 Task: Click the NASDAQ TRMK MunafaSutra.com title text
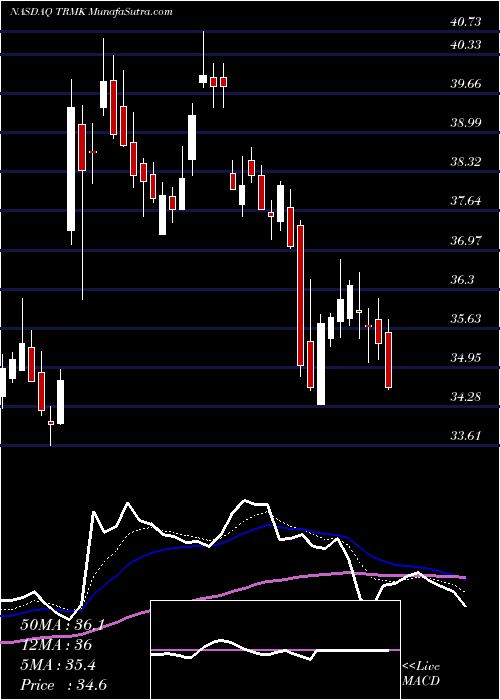click(91, 11)
